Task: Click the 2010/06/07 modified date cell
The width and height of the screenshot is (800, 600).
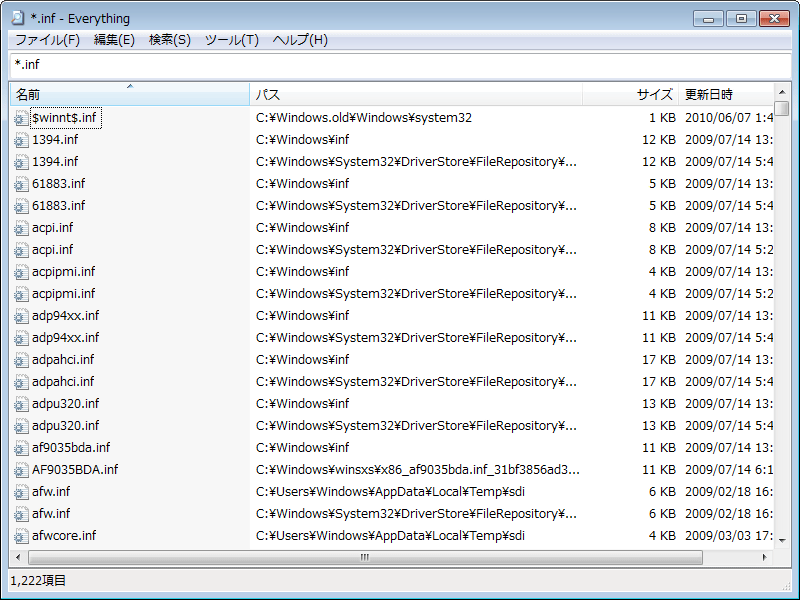Action: 729,118
